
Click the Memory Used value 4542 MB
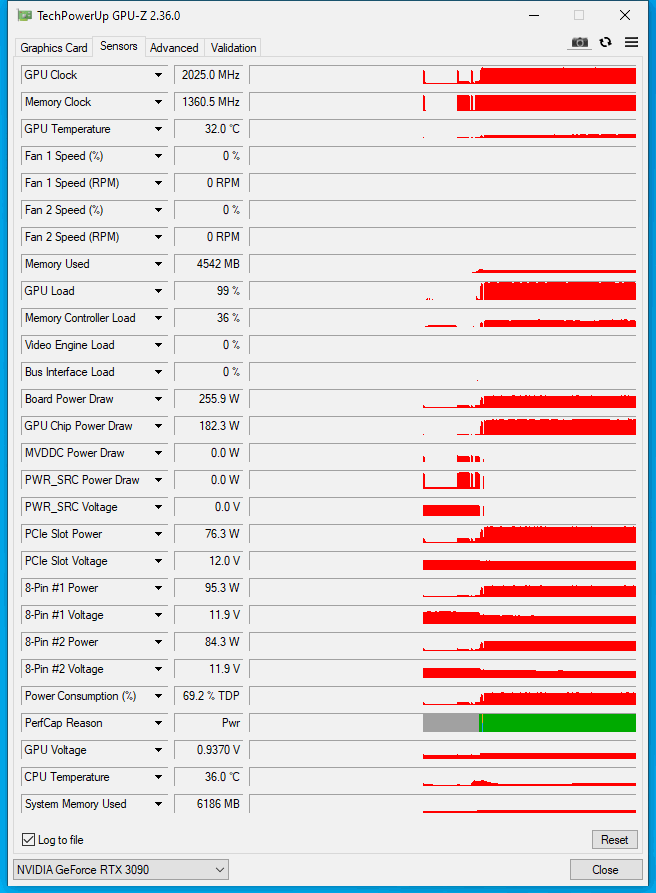tap(209, 264)
